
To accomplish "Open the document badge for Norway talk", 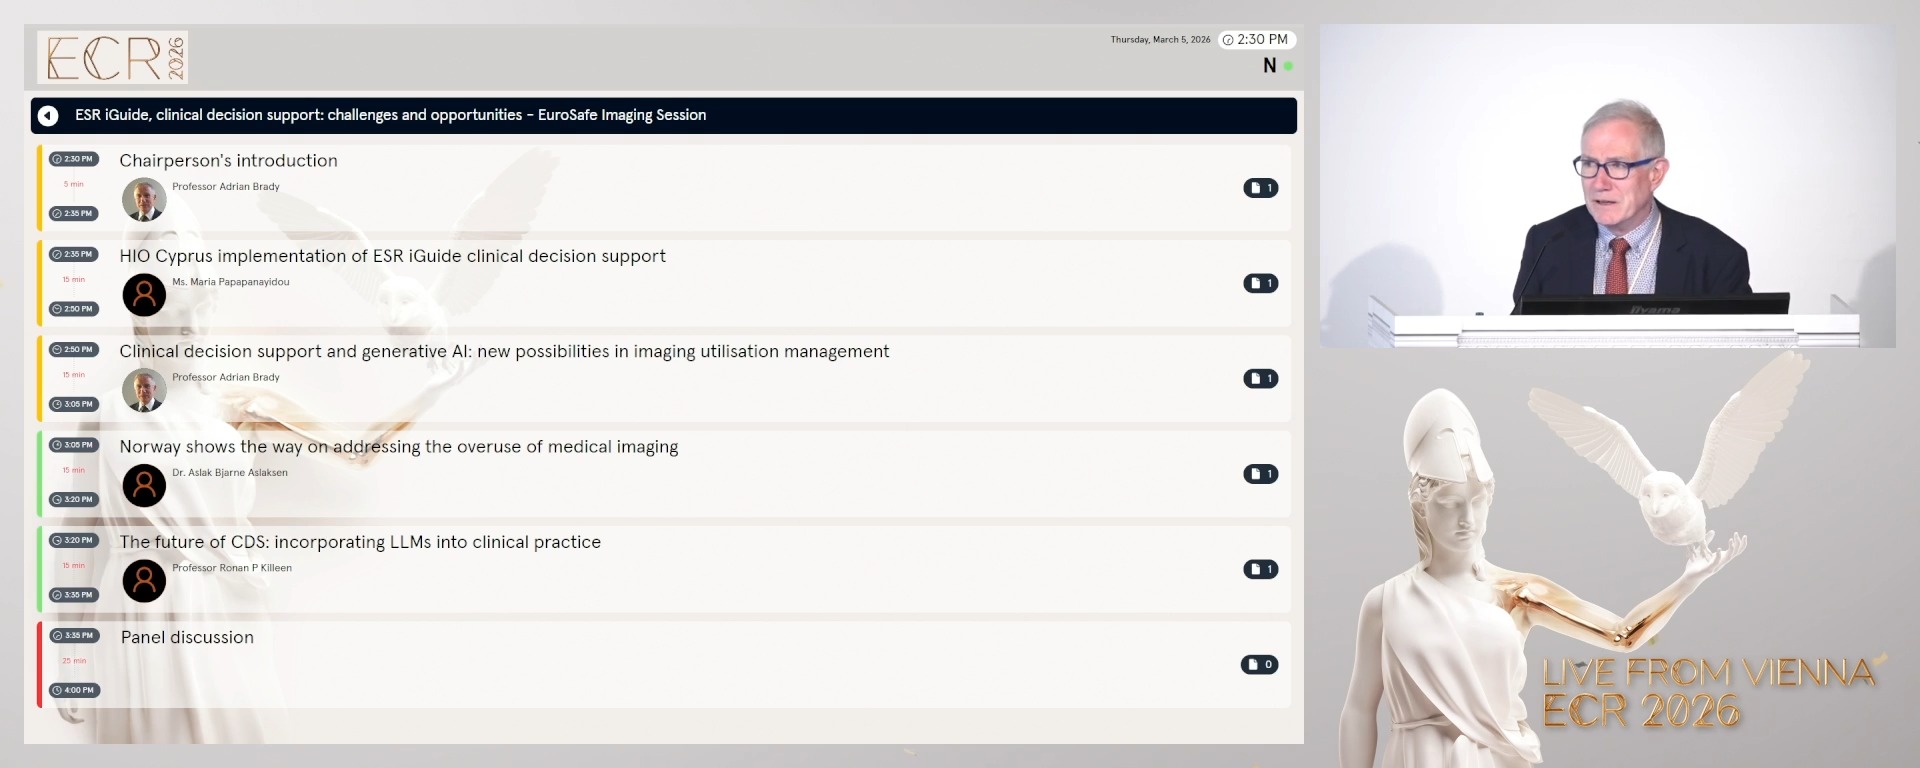I will pyautogui.click(x=1260, y=474).
